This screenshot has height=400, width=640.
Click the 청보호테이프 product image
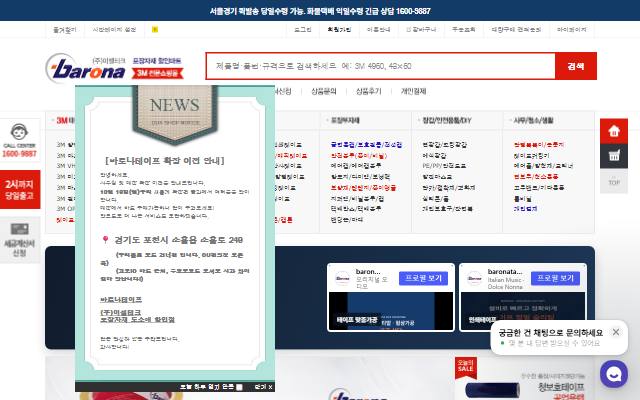(492, 390)
